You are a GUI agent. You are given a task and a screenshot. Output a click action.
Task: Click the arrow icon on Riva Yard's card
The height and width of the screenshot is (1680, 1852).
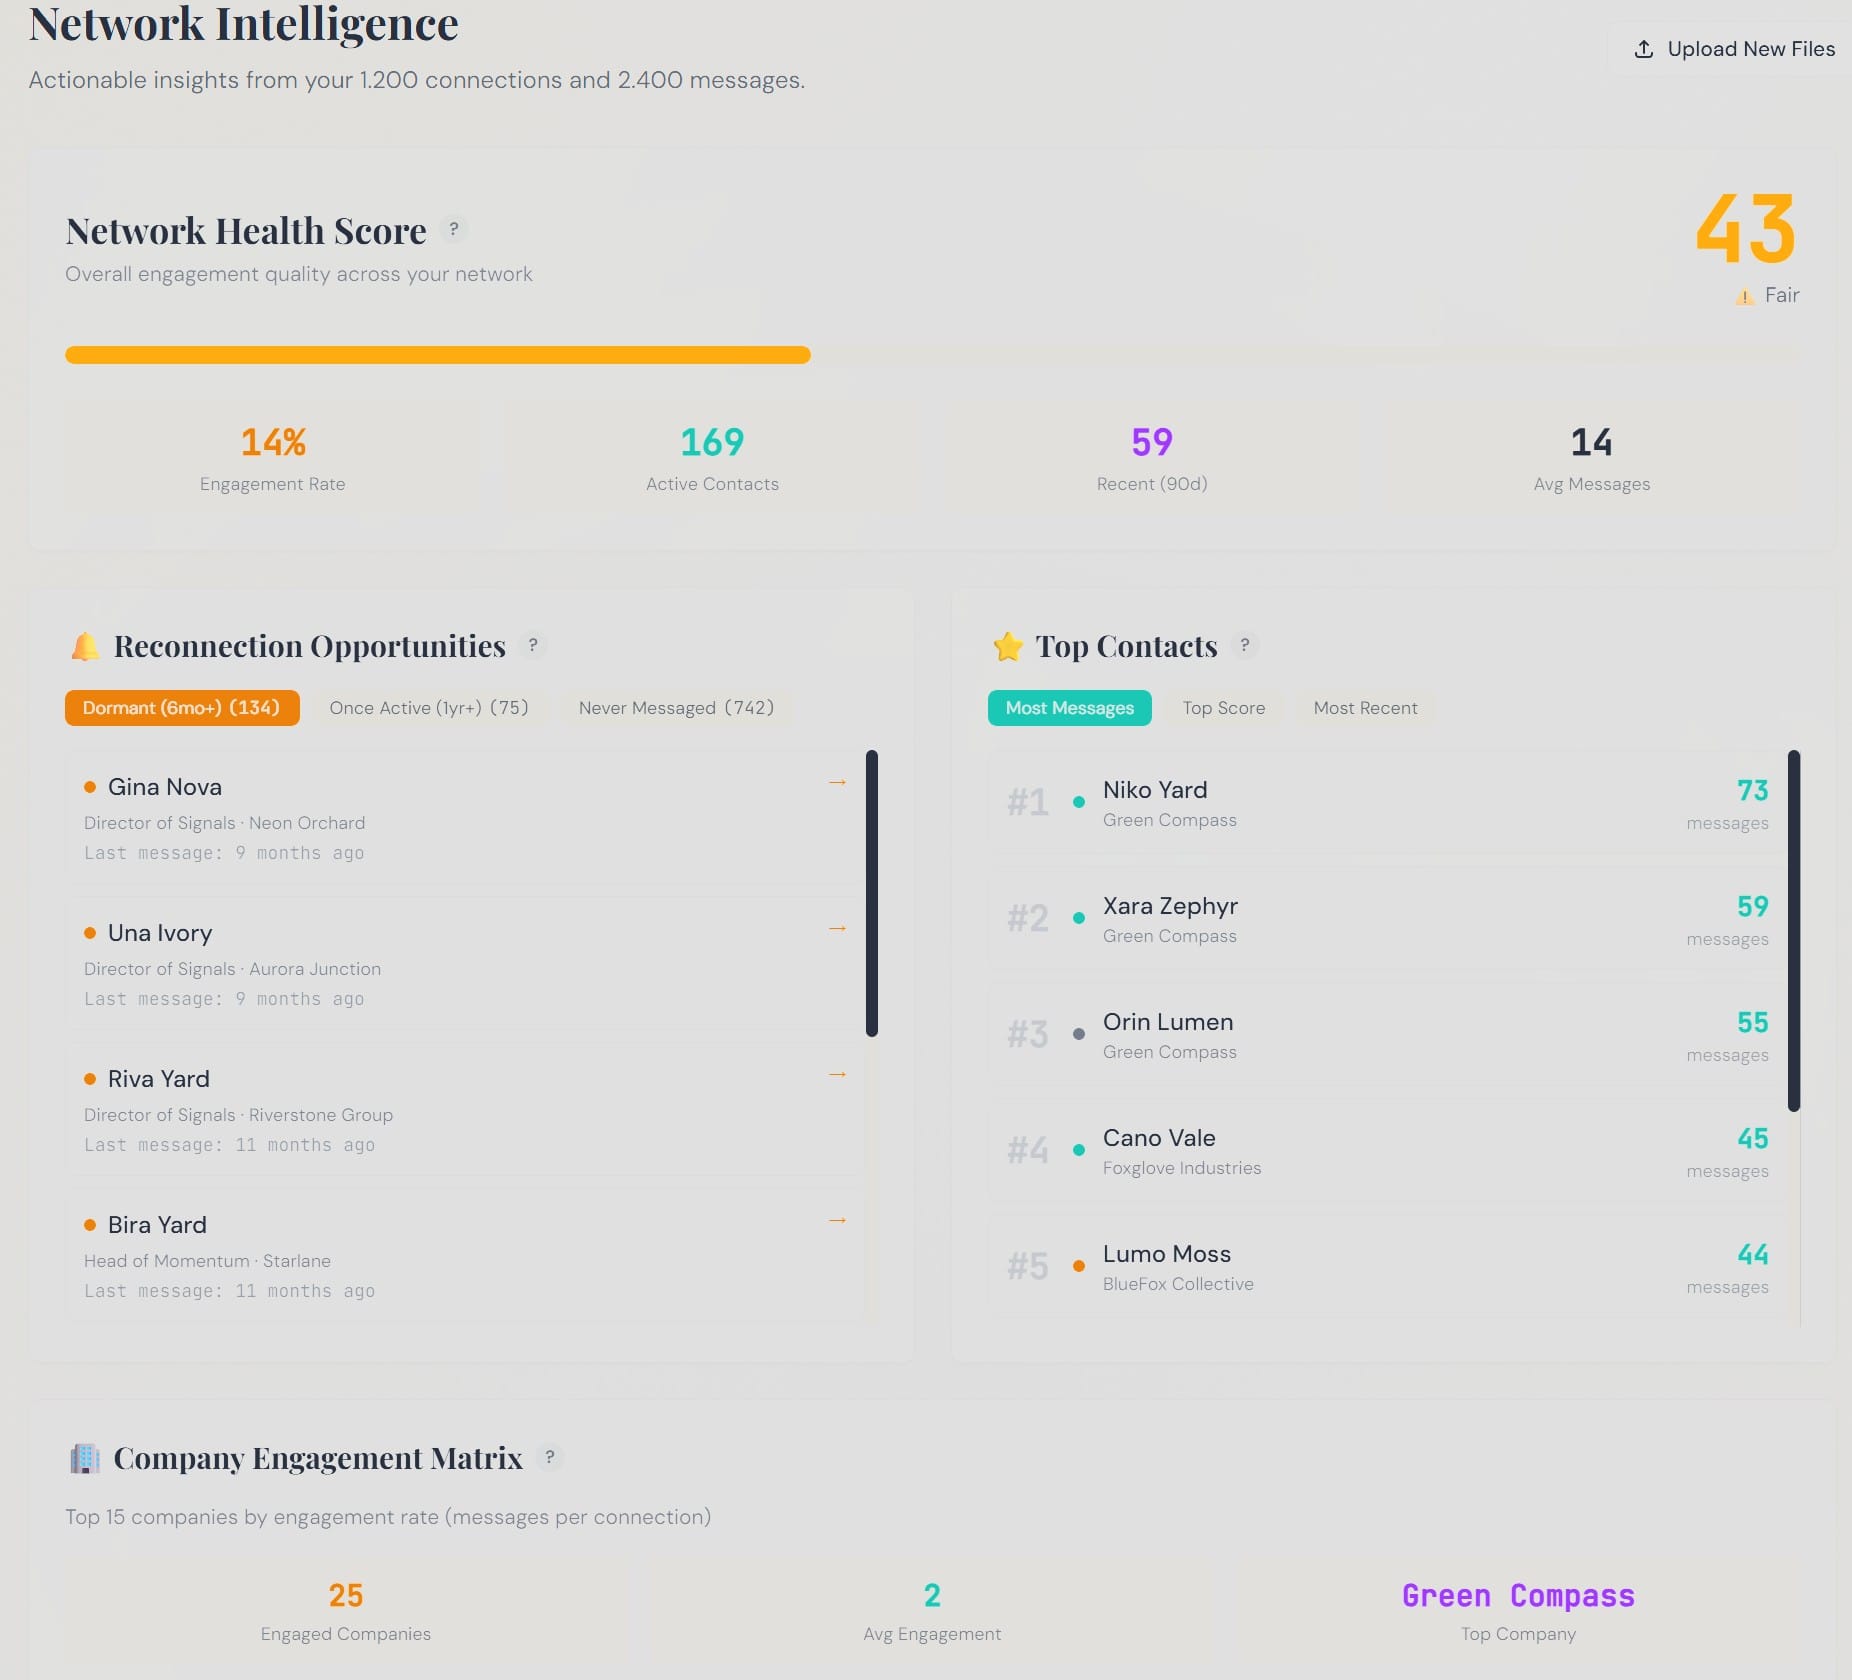point(838,1074)
